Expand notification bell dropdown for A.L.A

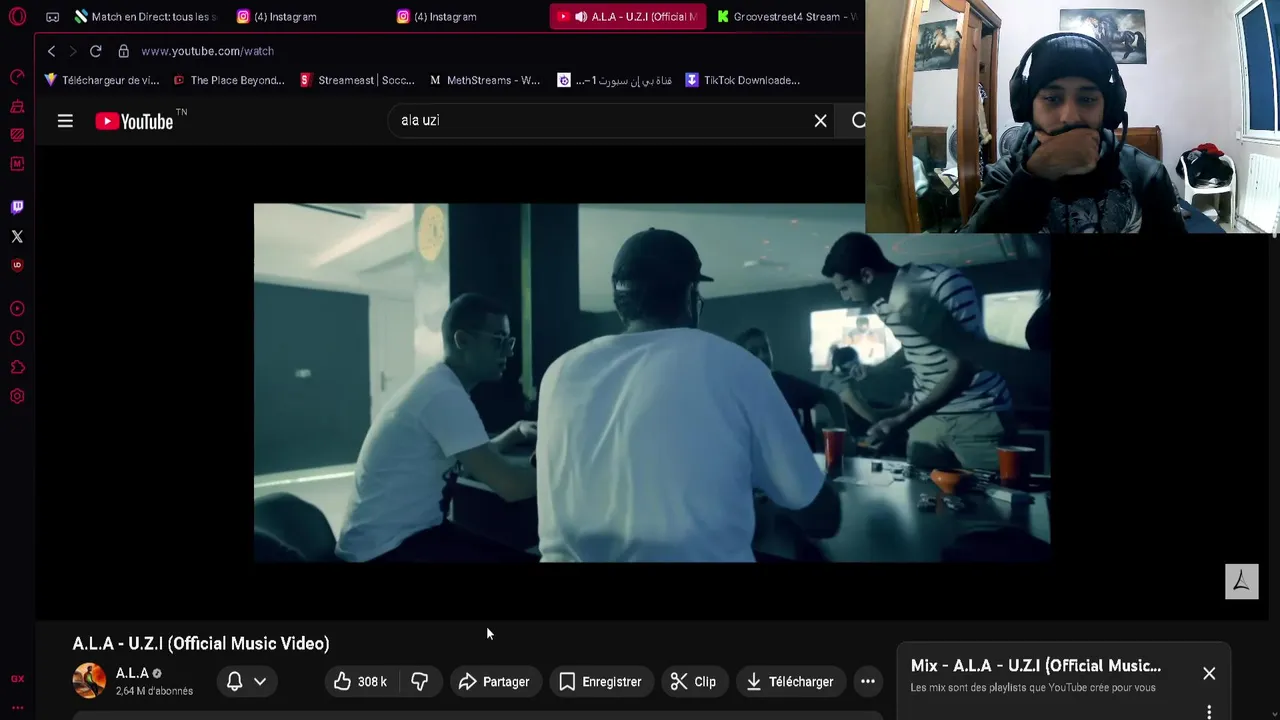click(246, 681)
